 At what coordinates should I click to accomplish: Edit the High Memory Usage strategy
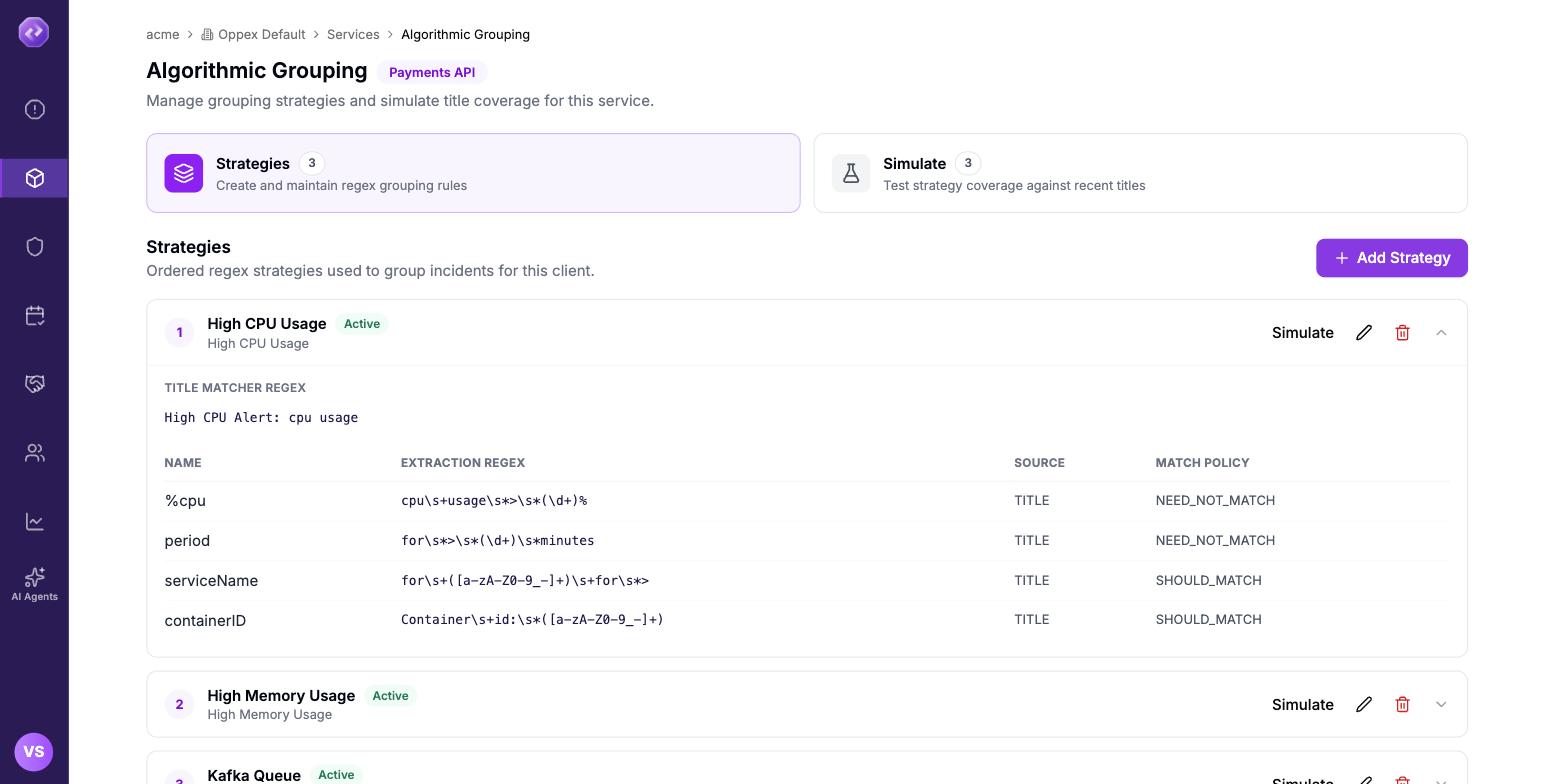tap(1364, 705)
